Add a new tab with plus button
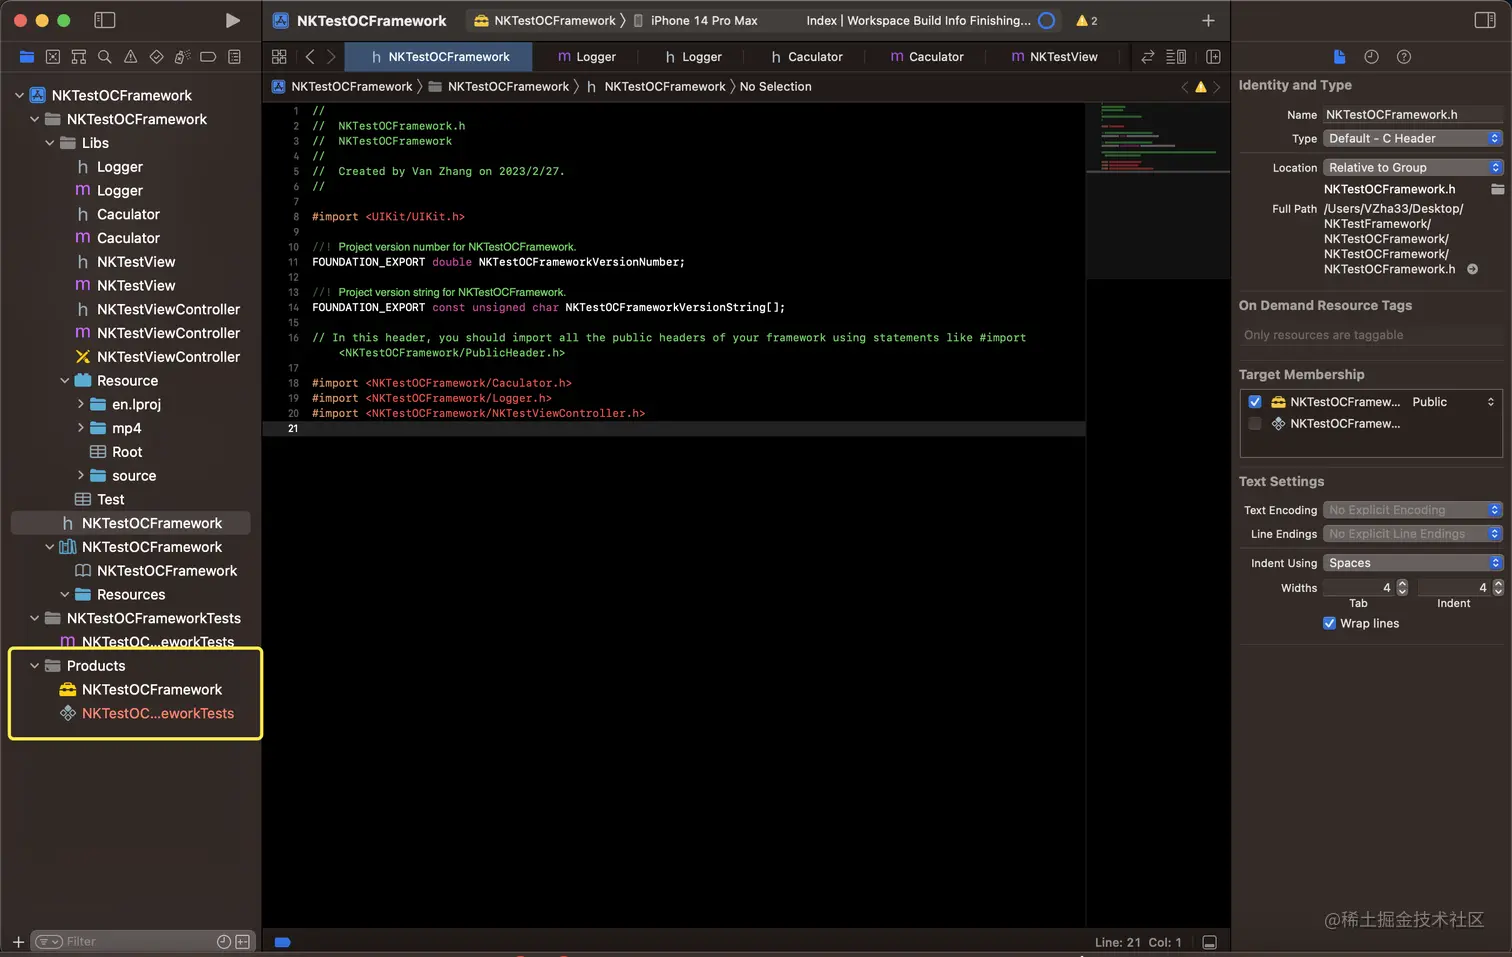The image size is (1512, 957). [1208, 20]
